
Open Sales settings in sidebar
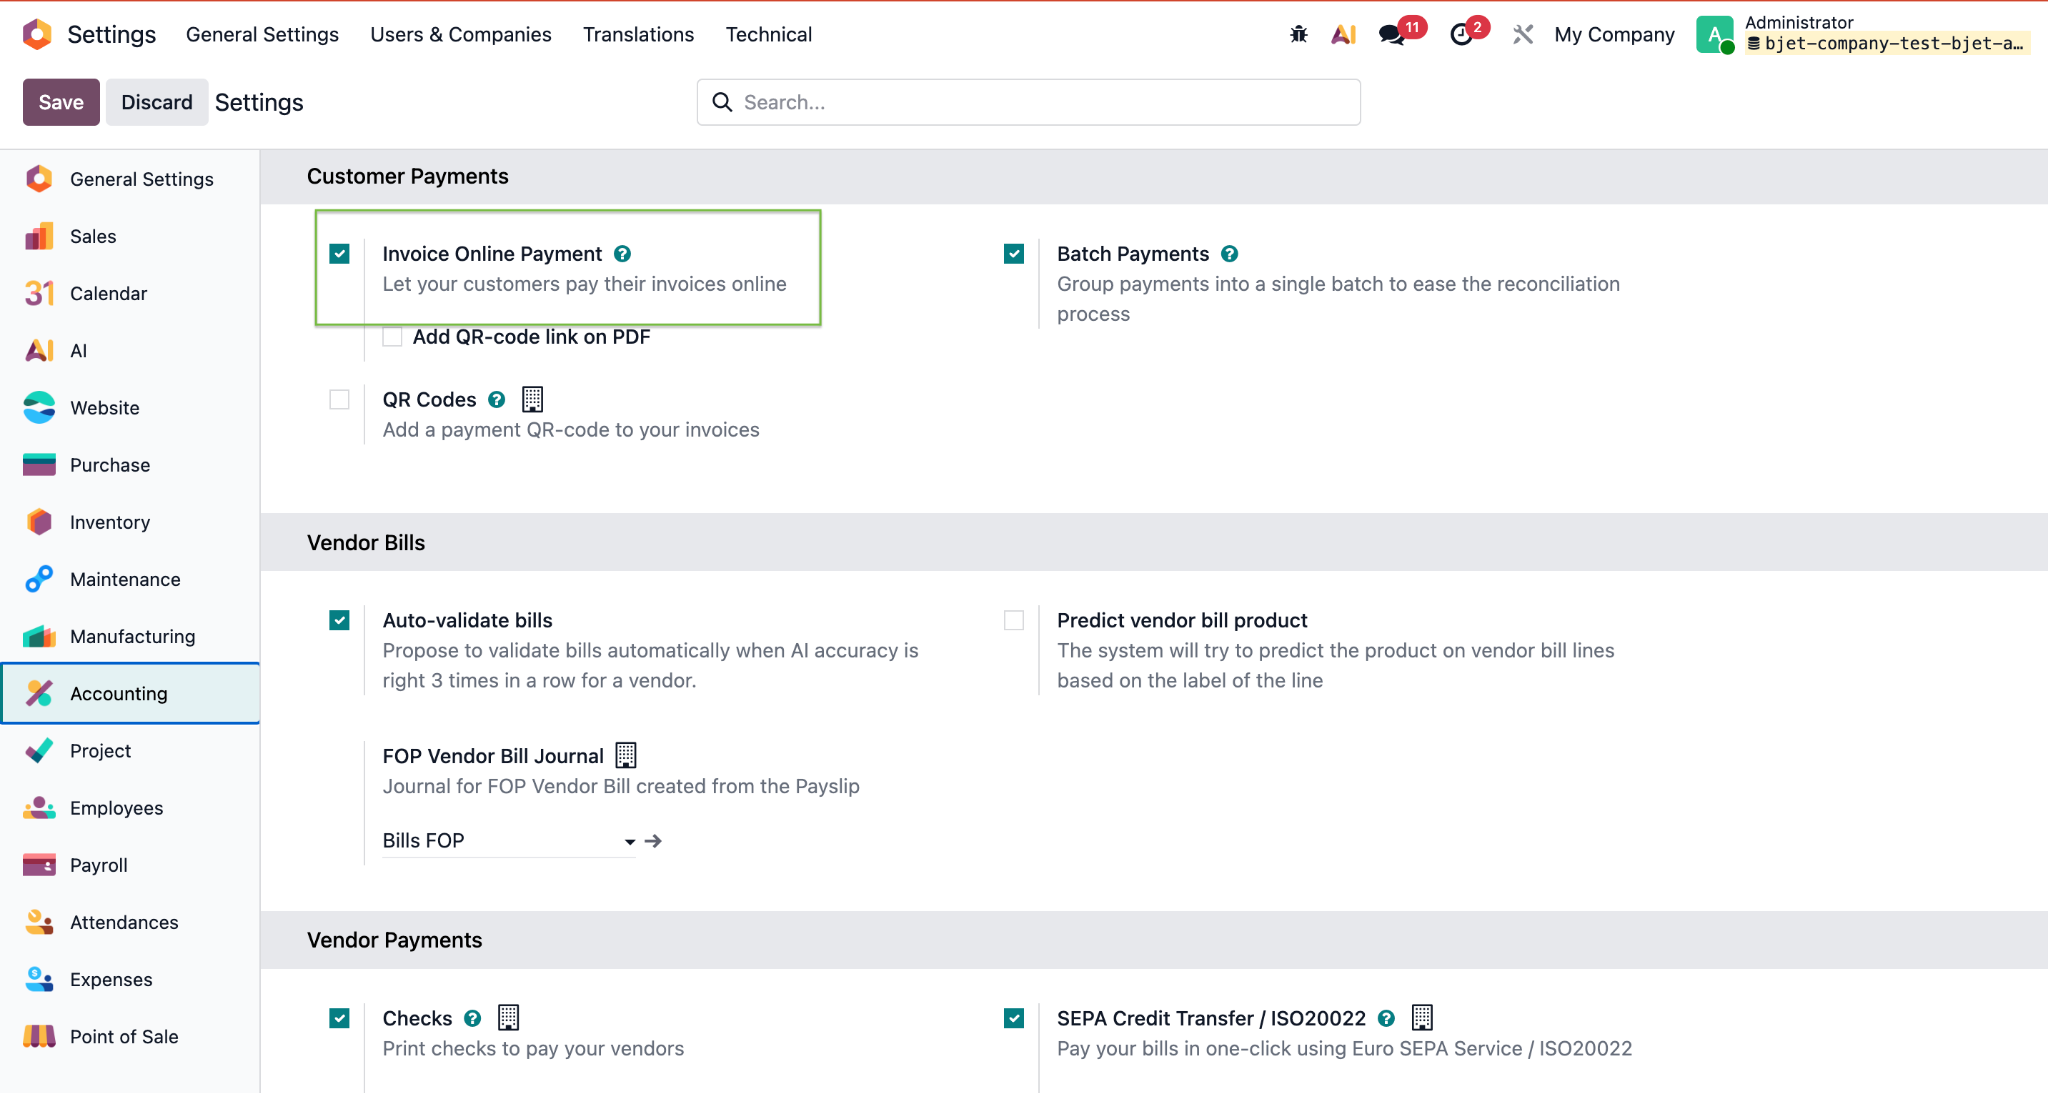130,236
